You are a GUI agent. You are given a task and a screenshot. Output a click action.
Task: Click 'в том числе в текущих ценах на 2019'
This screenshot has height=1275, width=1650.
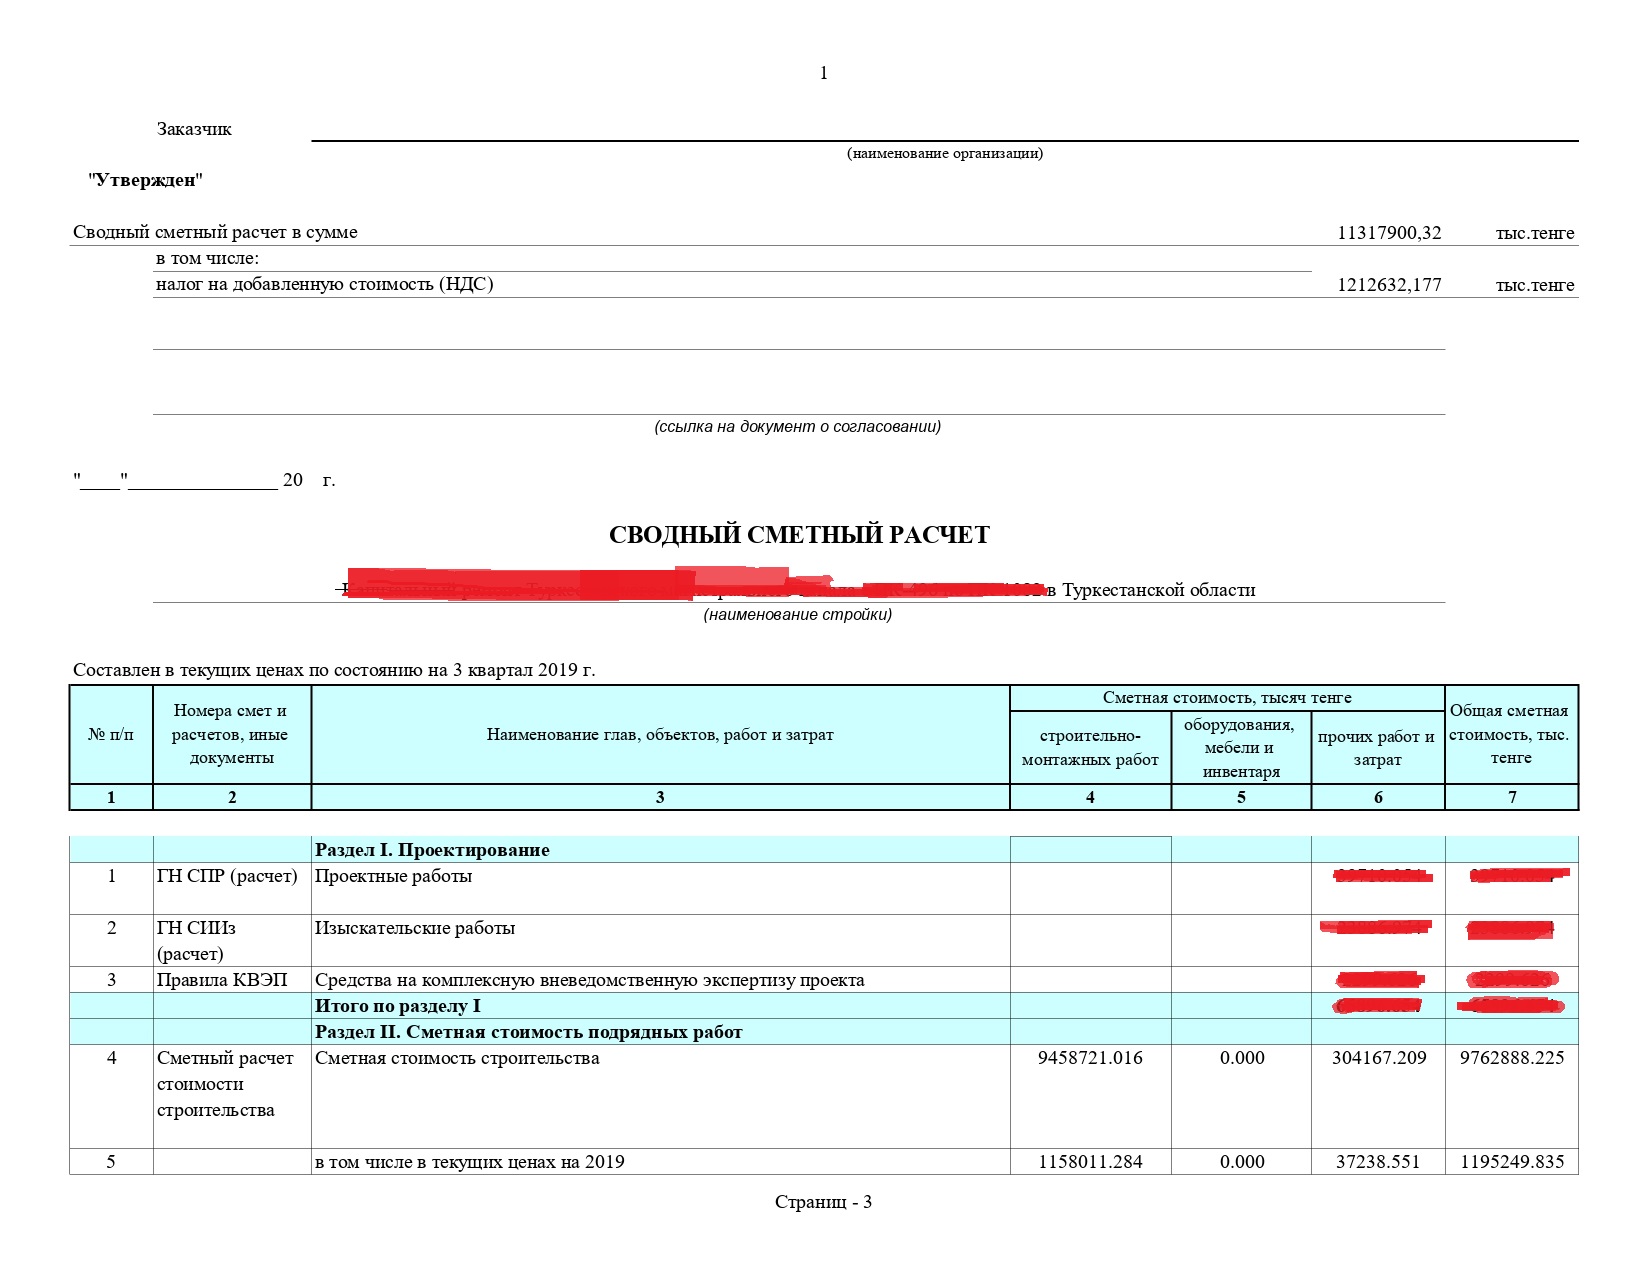[470, 1162]
